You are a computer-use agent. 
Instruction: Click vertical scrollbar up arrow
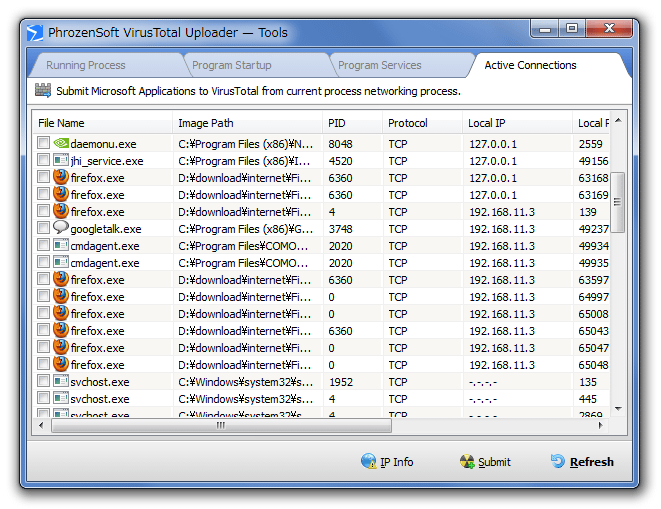[618, 121]
